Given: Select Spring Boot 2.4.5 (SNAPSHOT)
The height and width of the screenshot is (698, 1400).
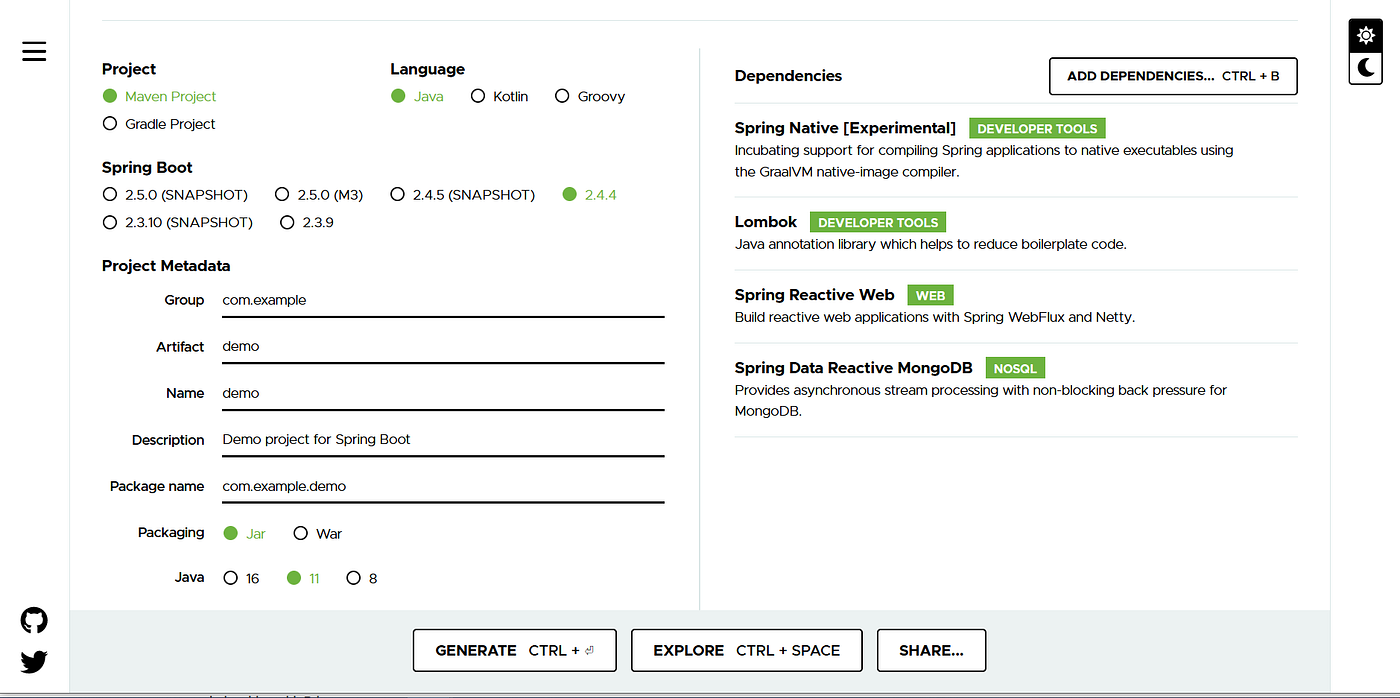Looking at the screenshot, I should [x=462, y=194].
